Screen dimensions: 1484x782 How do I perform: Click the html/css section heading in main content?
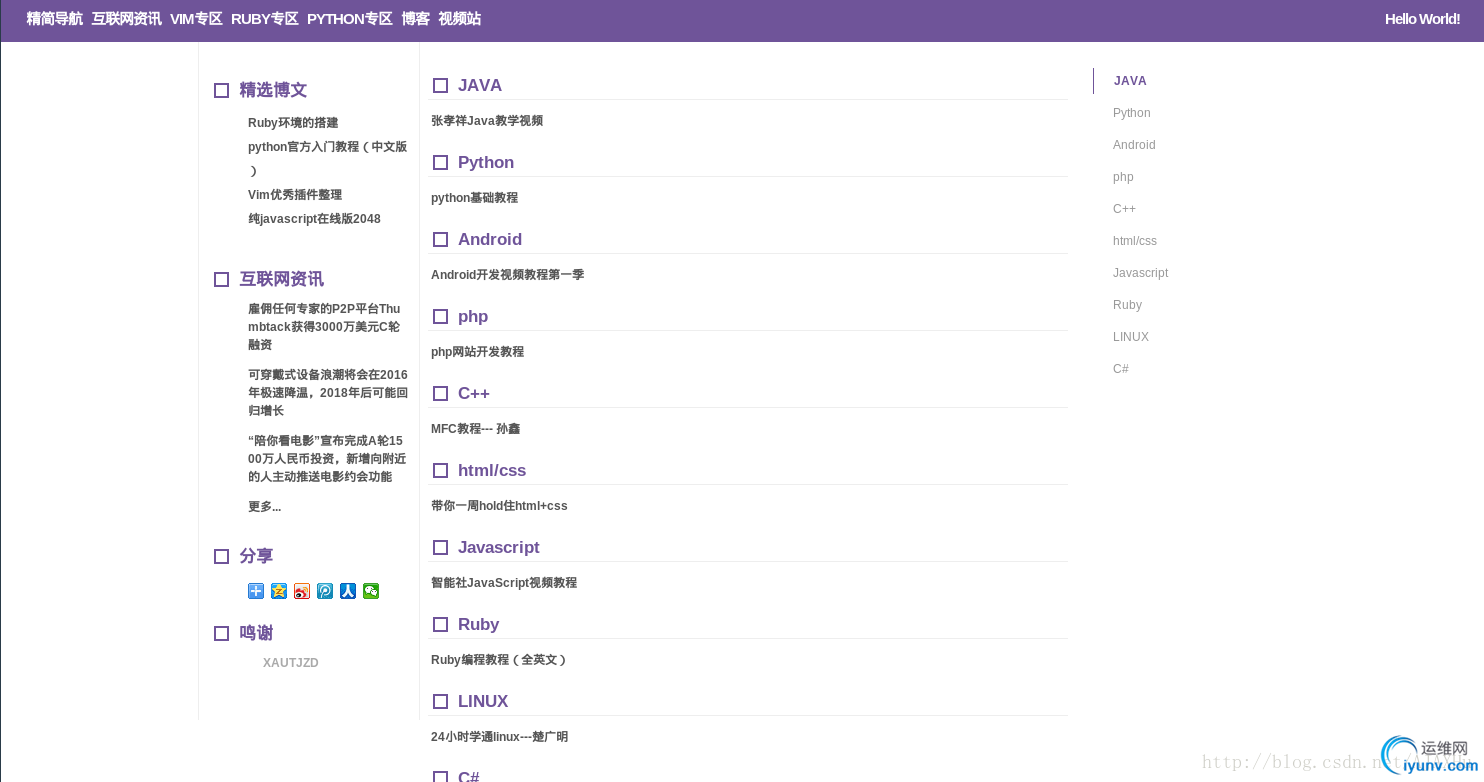(492, 471)
